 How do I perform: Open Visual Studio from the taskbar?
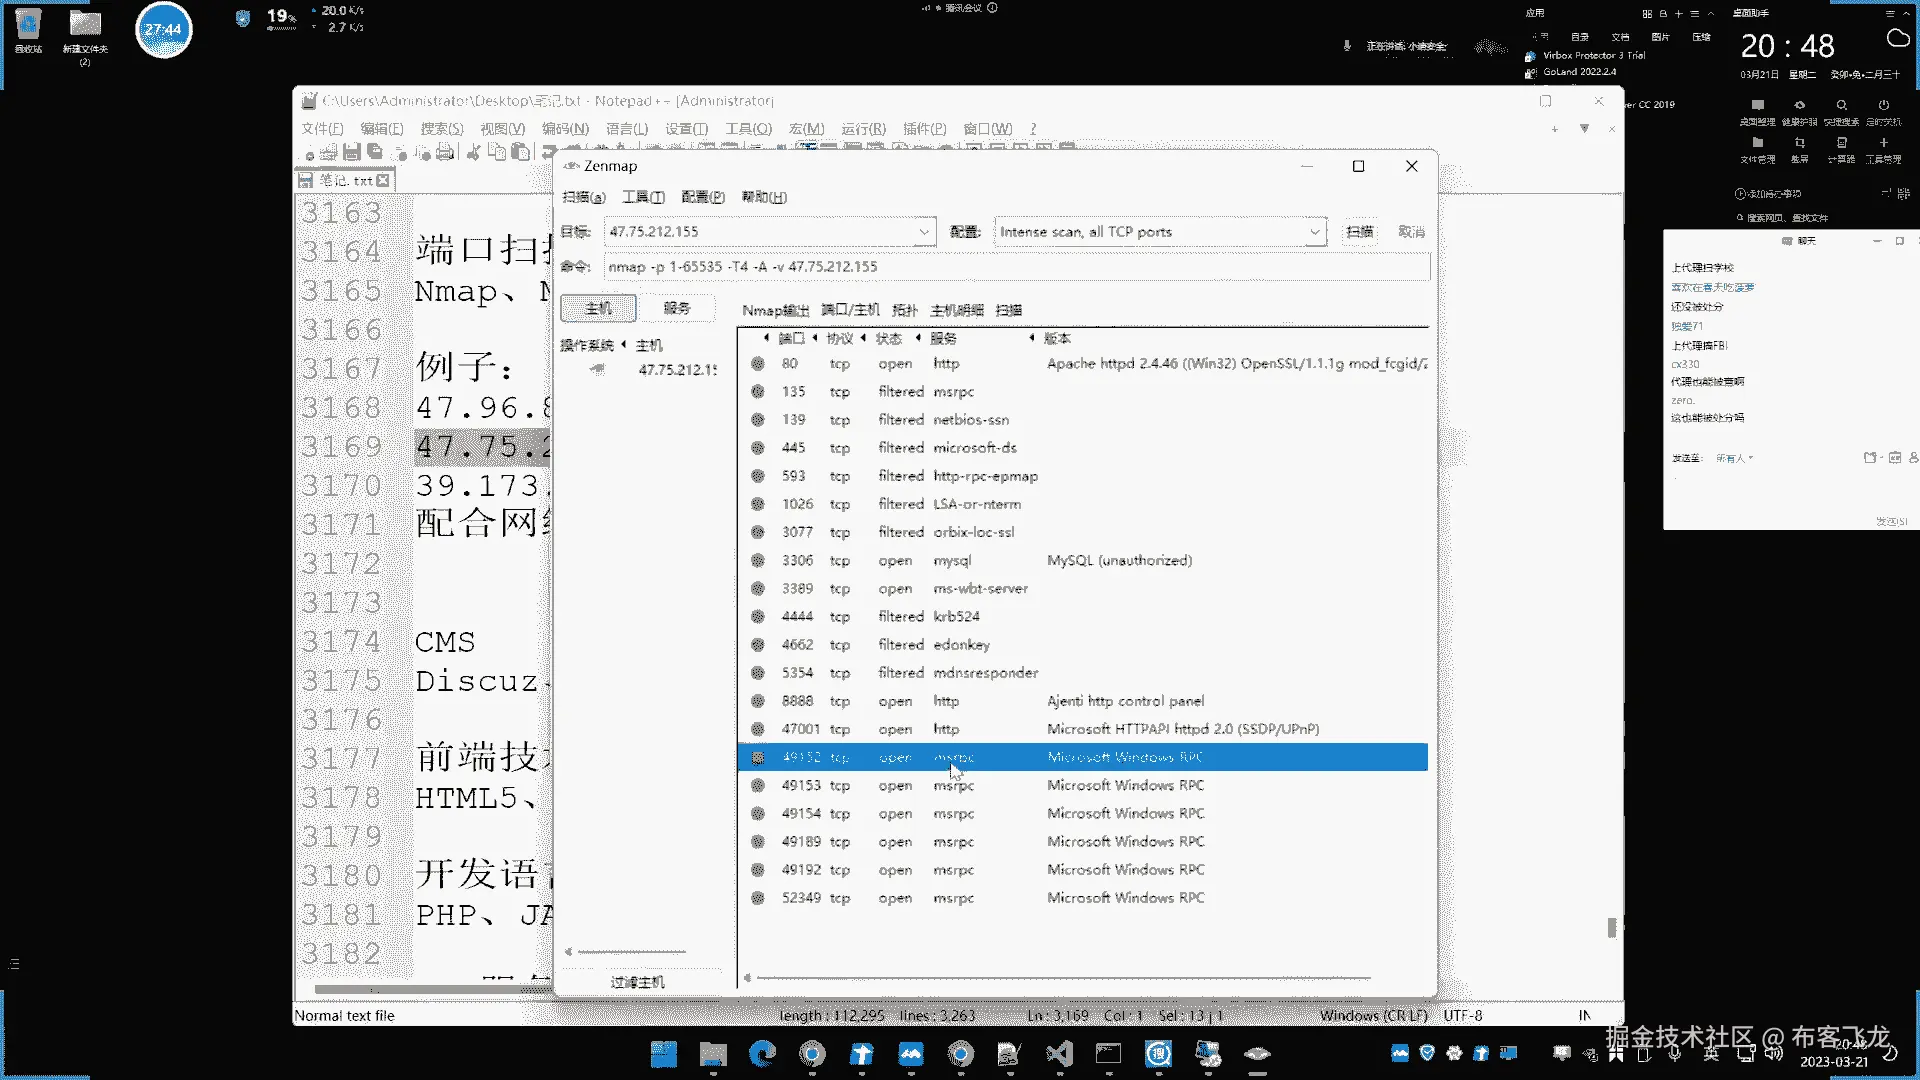1059,1053
